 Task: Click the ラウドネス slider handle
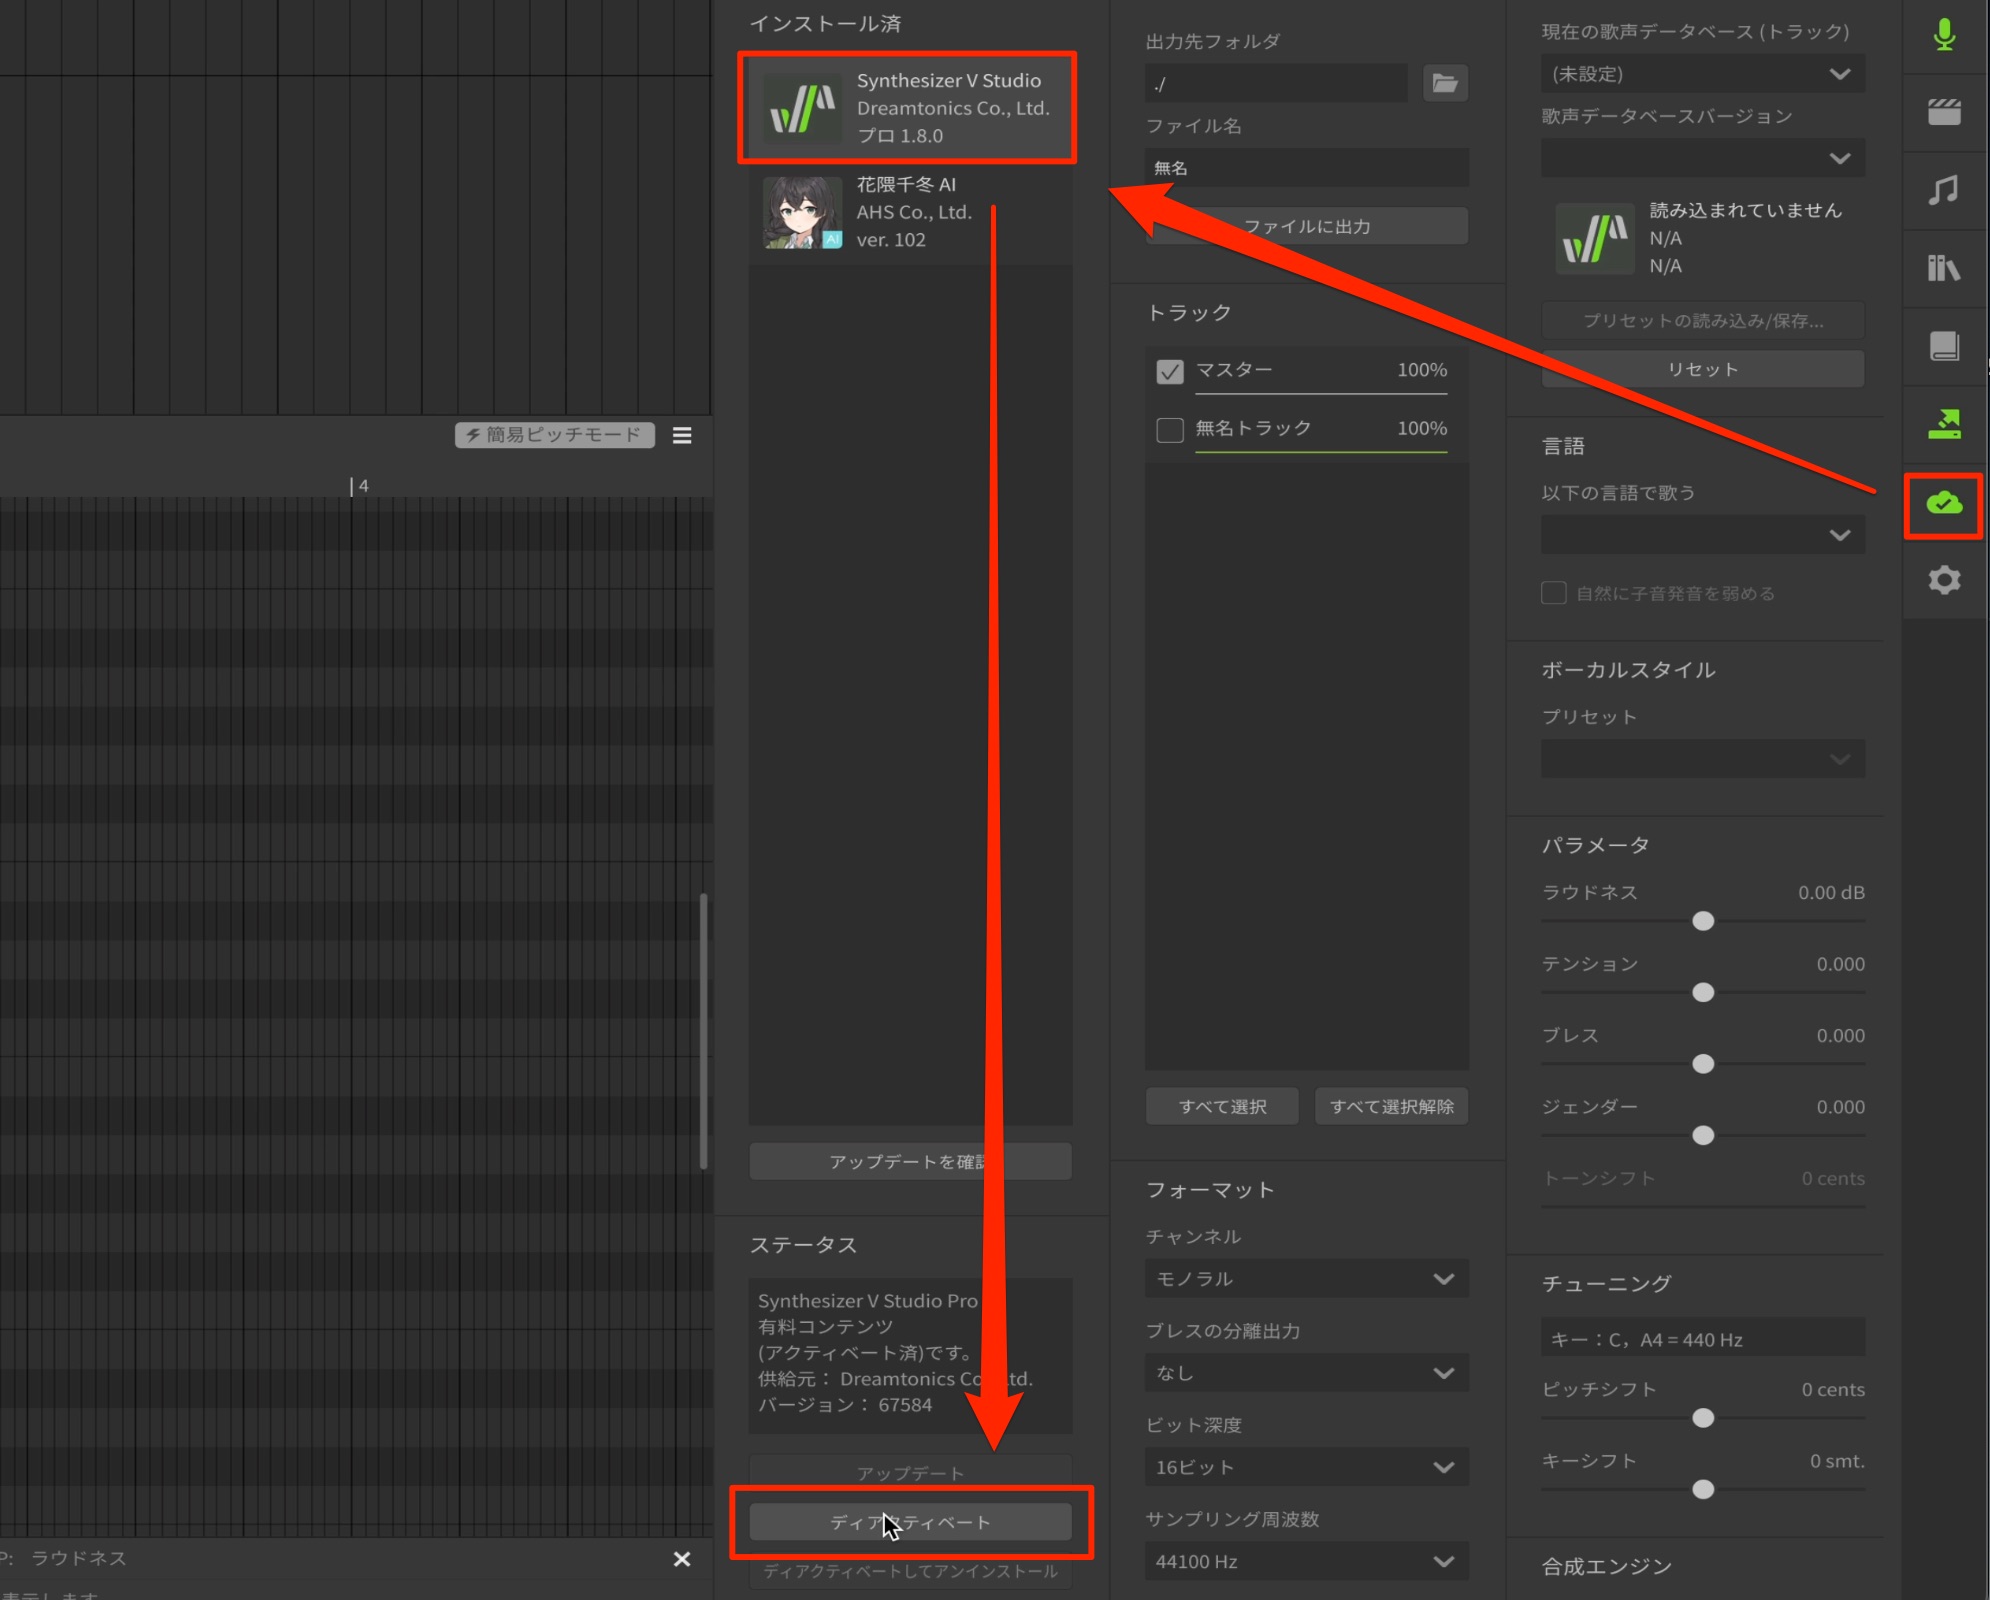[1703, 921]
